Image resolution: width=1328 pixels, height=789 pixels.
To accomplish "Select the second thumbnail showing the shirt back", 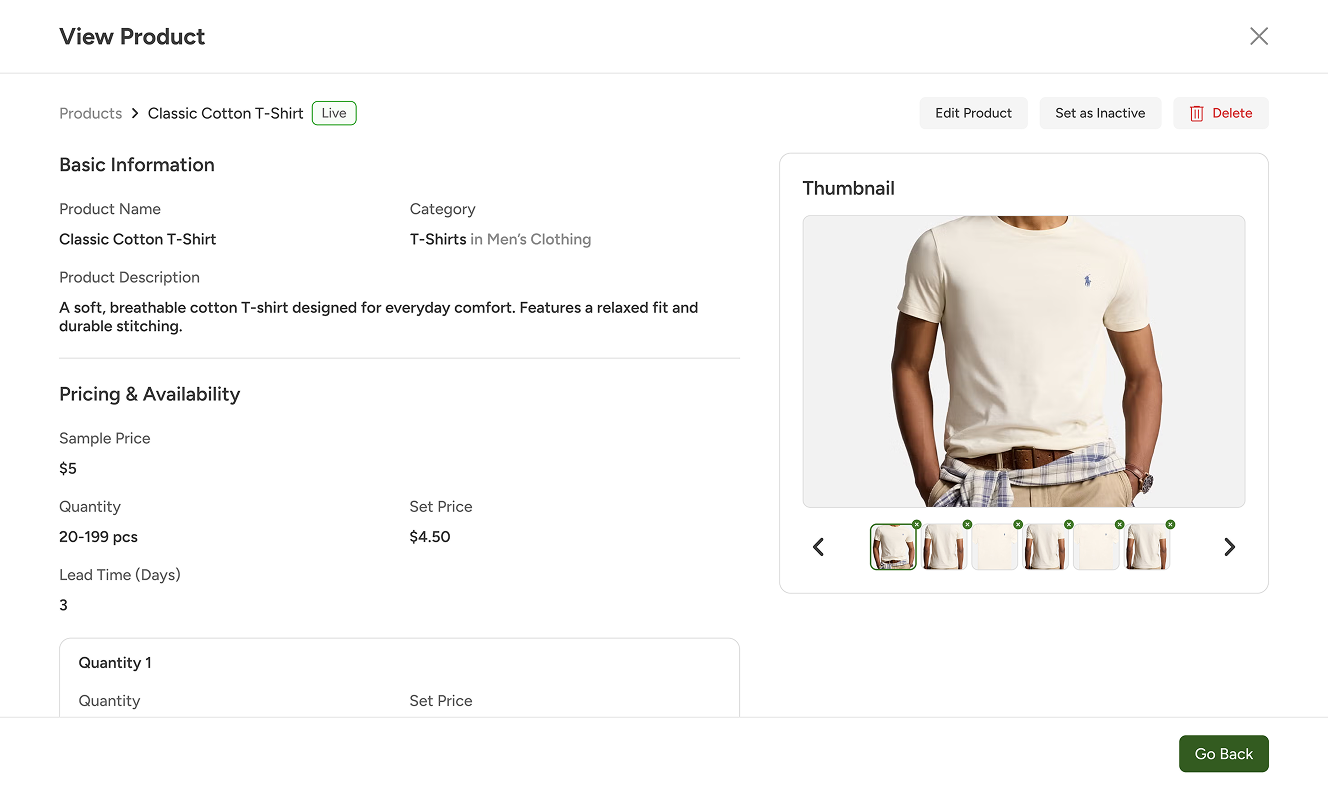I will (944, 547).
